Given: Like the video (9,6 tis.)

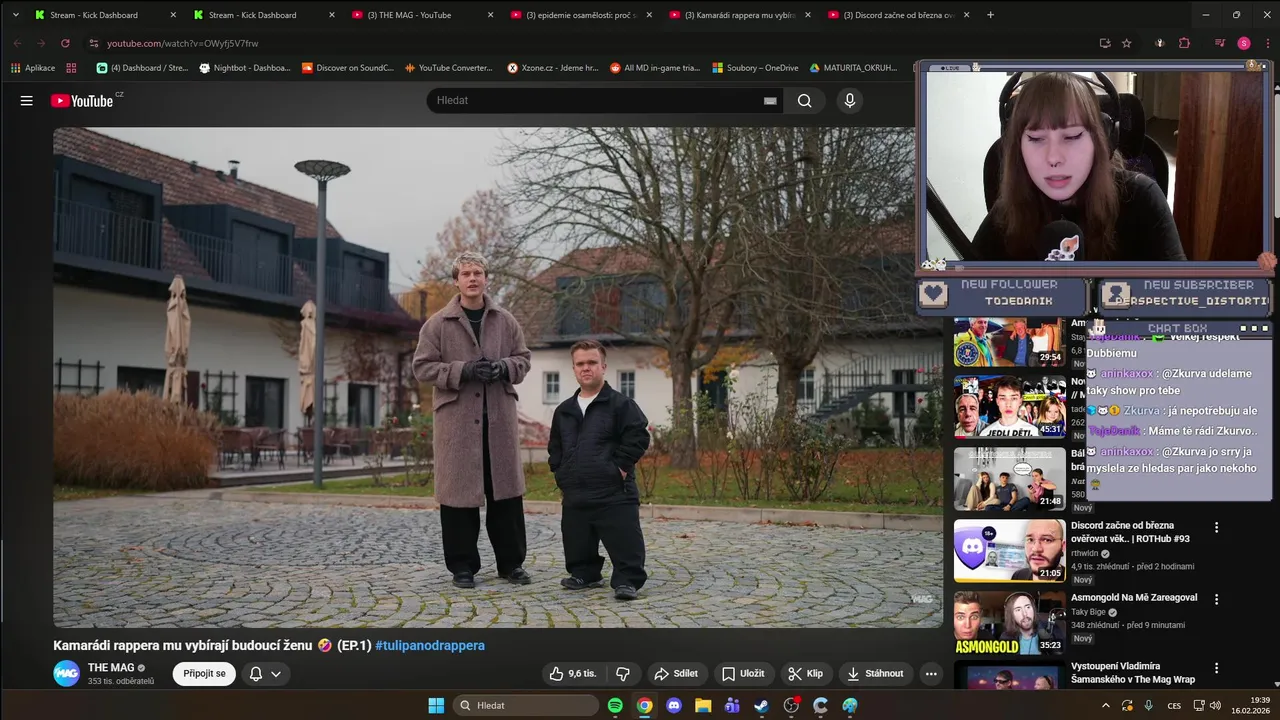Looking at the screenshot, I should 573,674.
